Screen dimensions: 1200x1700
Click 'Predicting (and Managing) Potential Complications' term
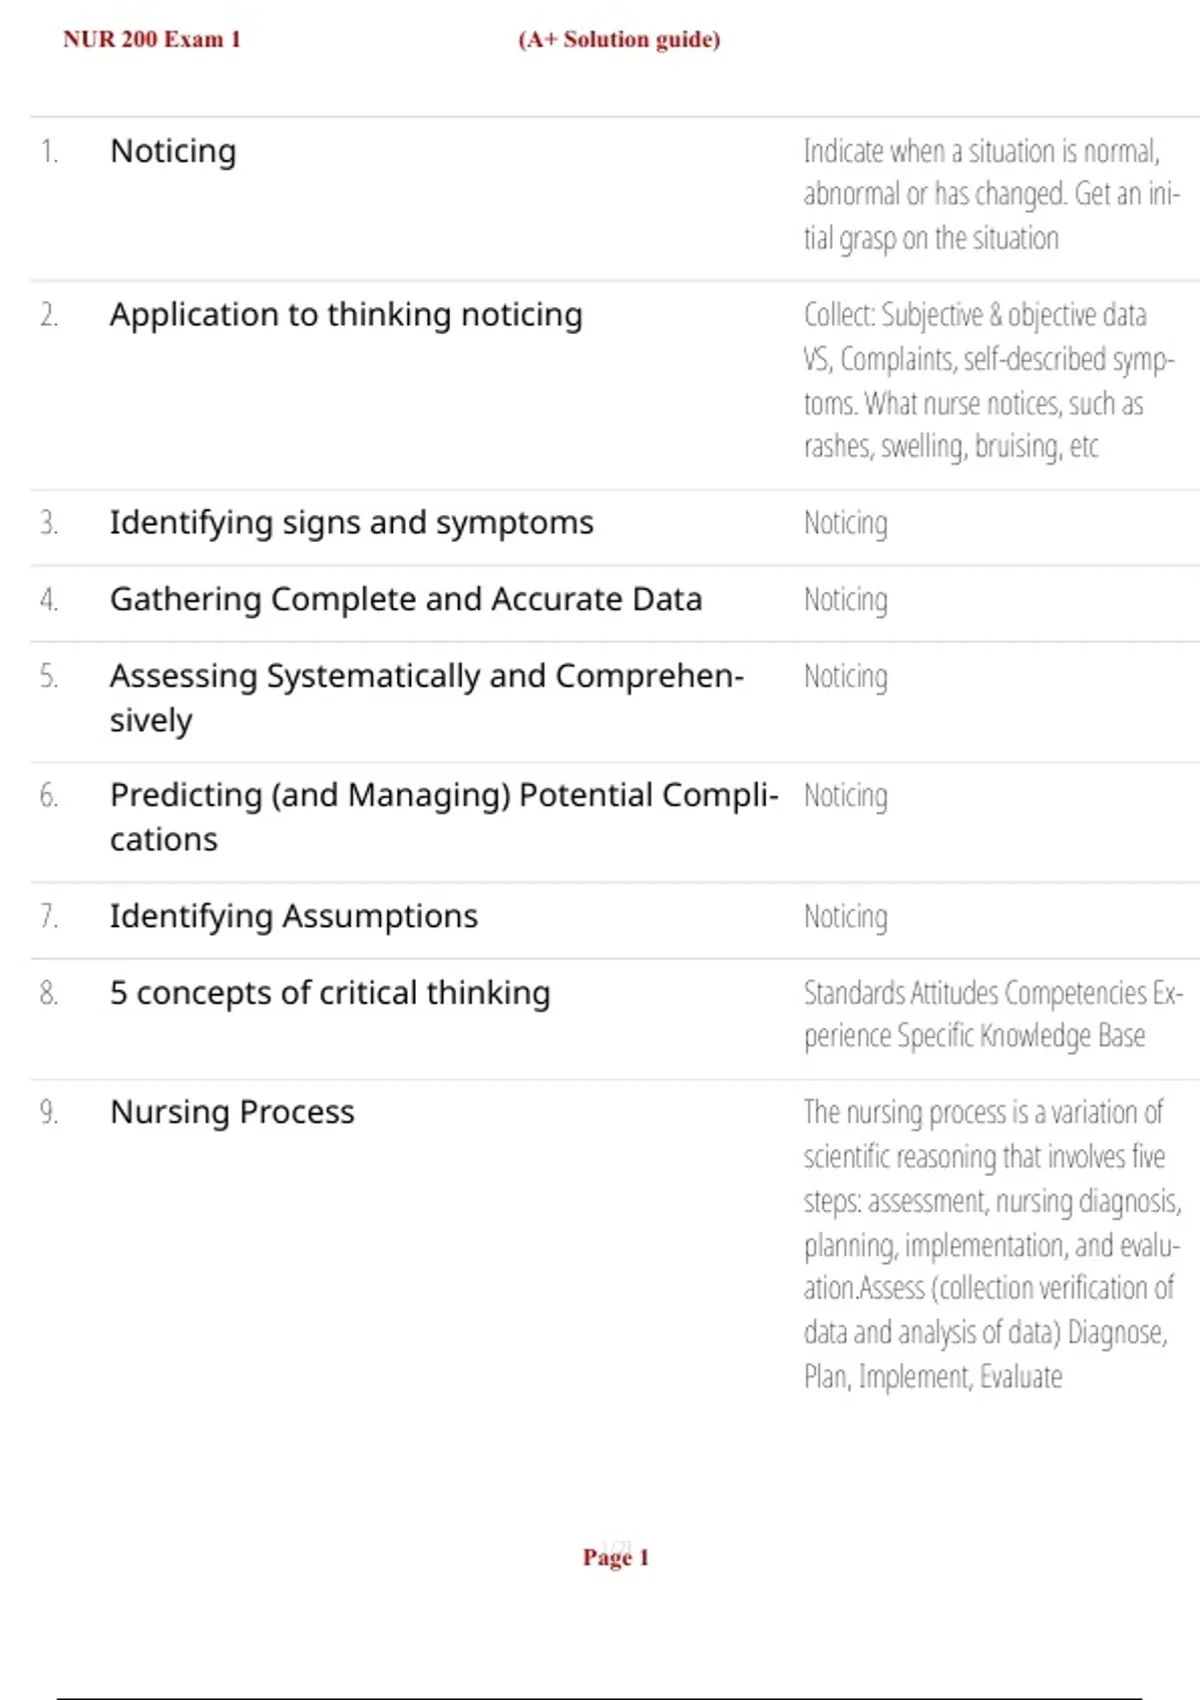coord(443,816)
